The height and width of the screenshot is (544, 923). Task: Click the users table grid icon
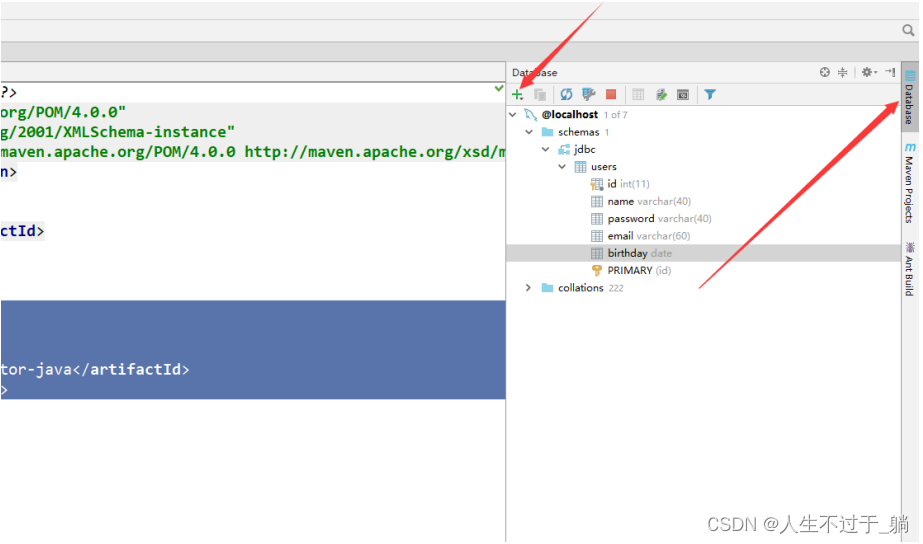pyautogui.click(x=580, y=167)
